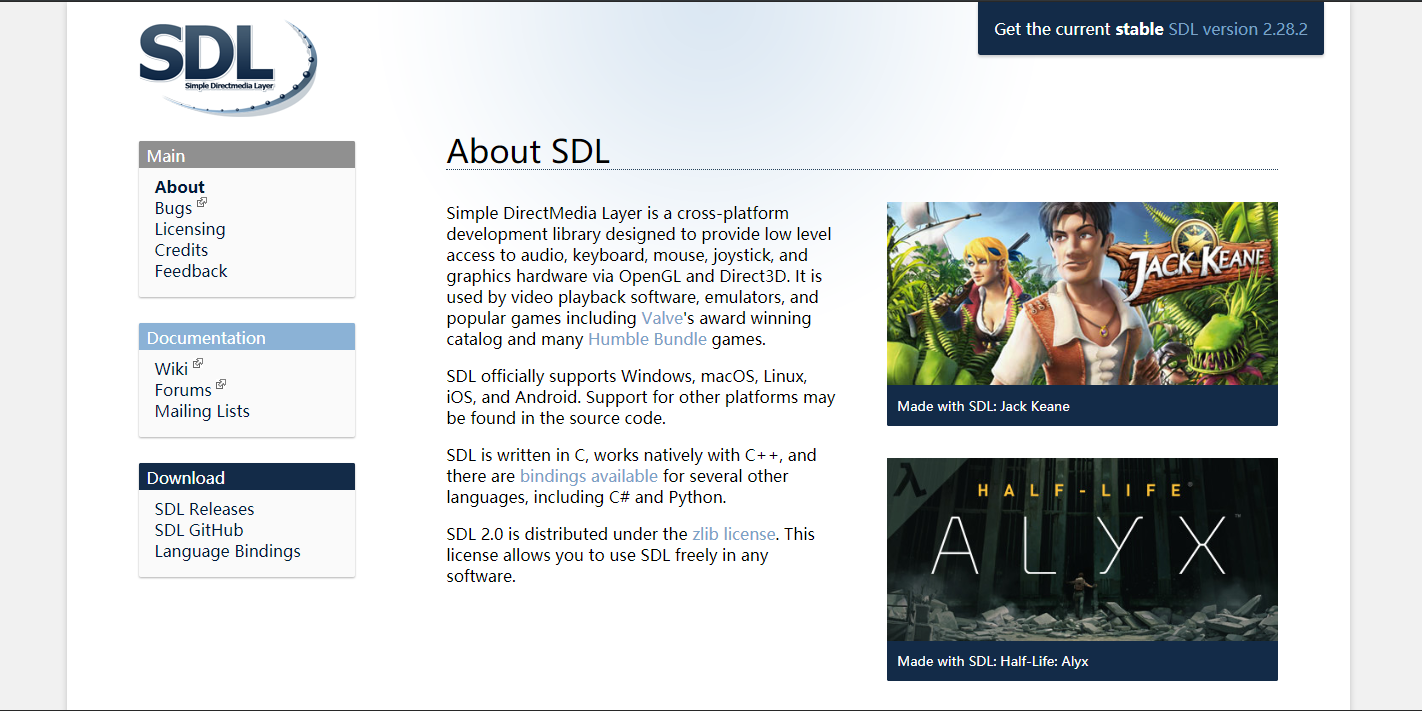Click external-link icon next to Bugs
This screenshot has width=1422, height=711.
click(x=202, y=202)
